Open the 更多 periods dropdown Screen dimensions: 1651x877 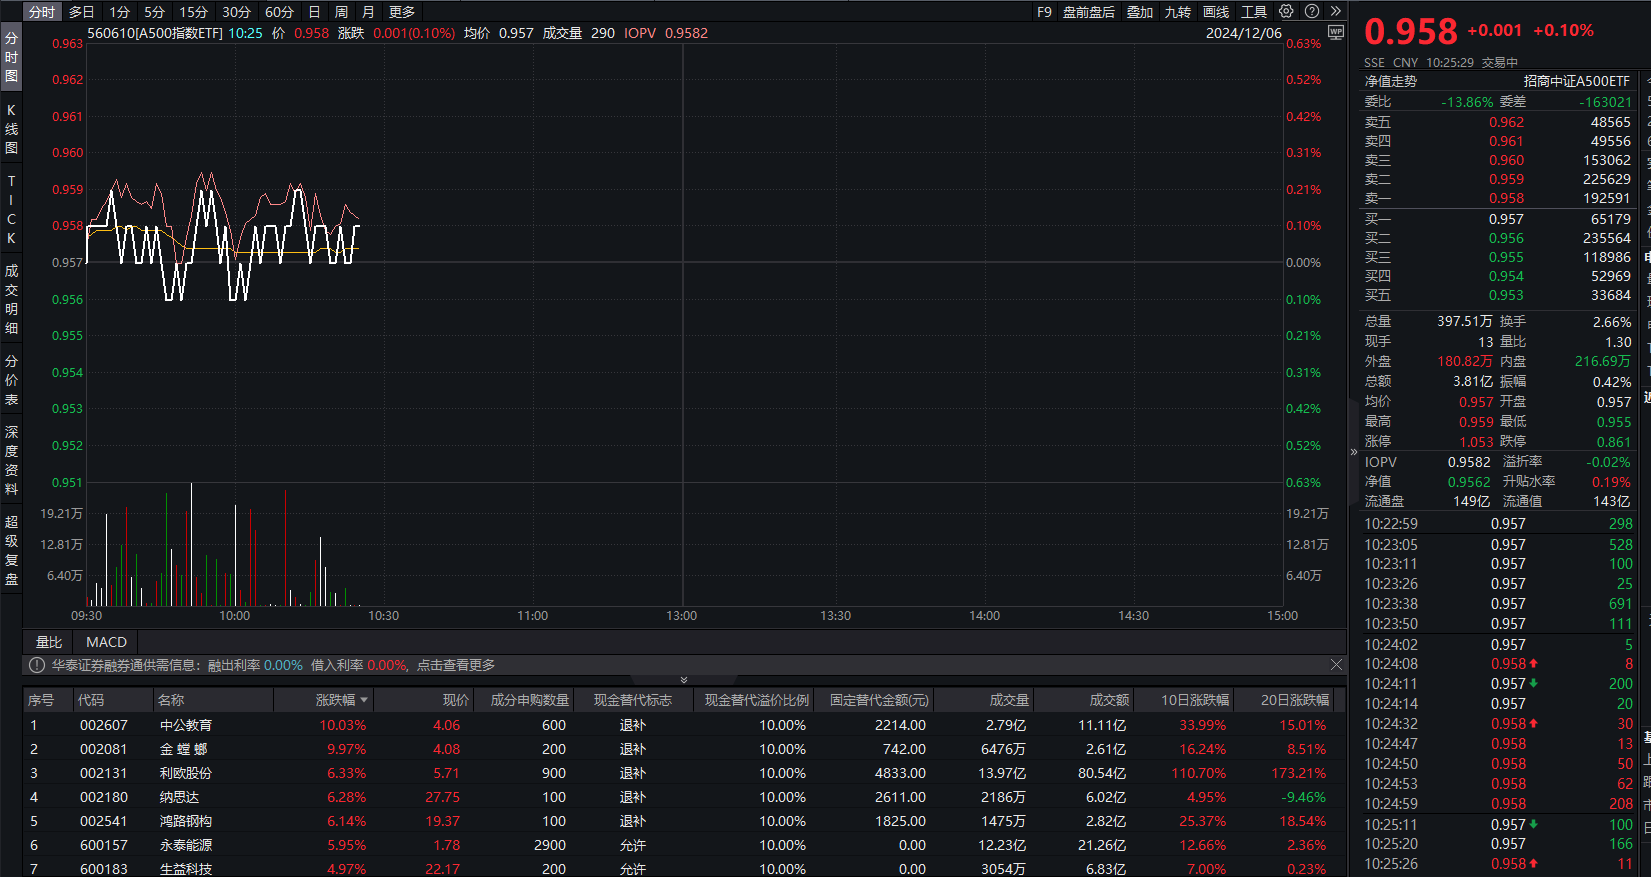click(x=402, y=12)
